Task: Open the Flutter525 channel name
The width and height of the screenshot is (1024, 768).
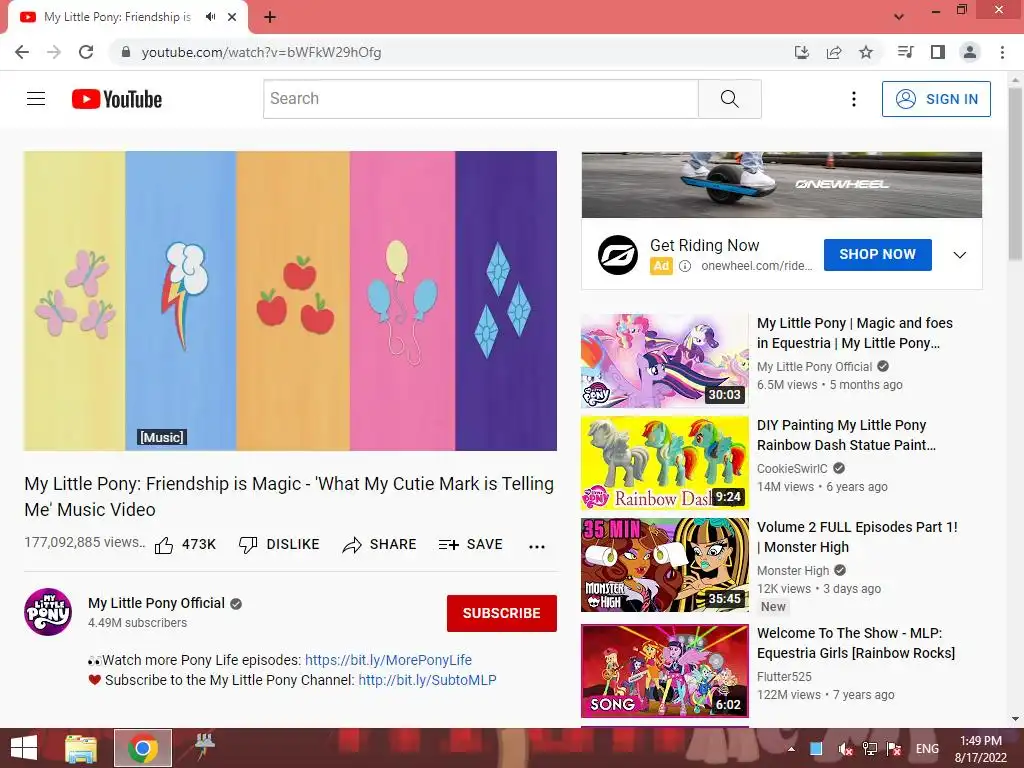Action: 784,677
